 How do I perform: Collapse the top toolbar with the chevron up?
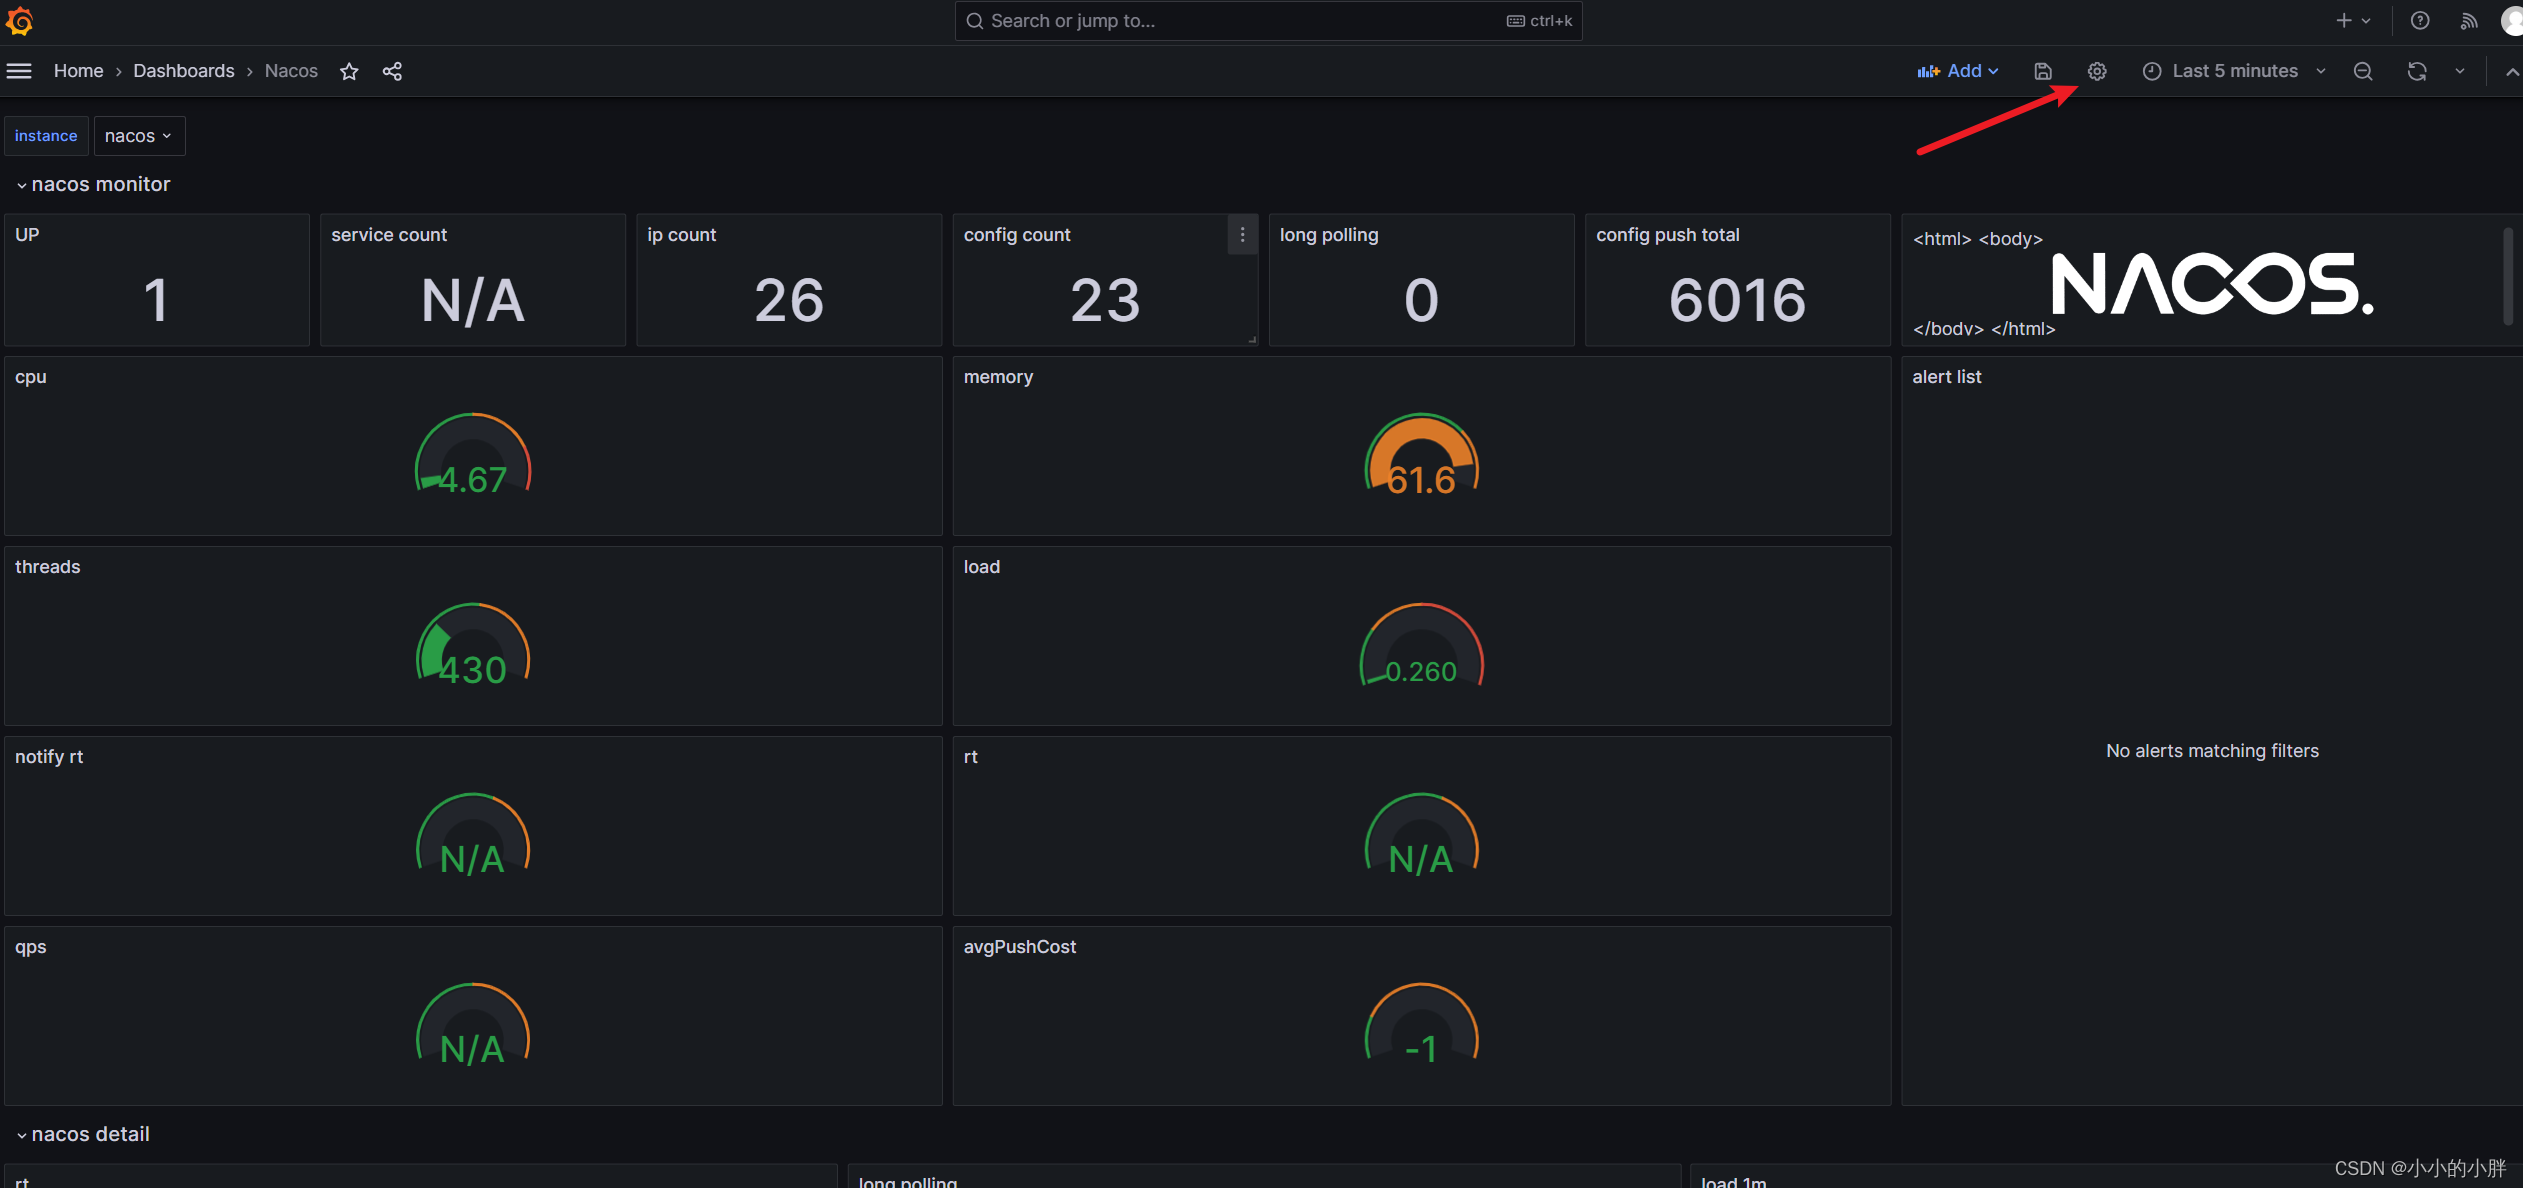tap(2511, 71)
